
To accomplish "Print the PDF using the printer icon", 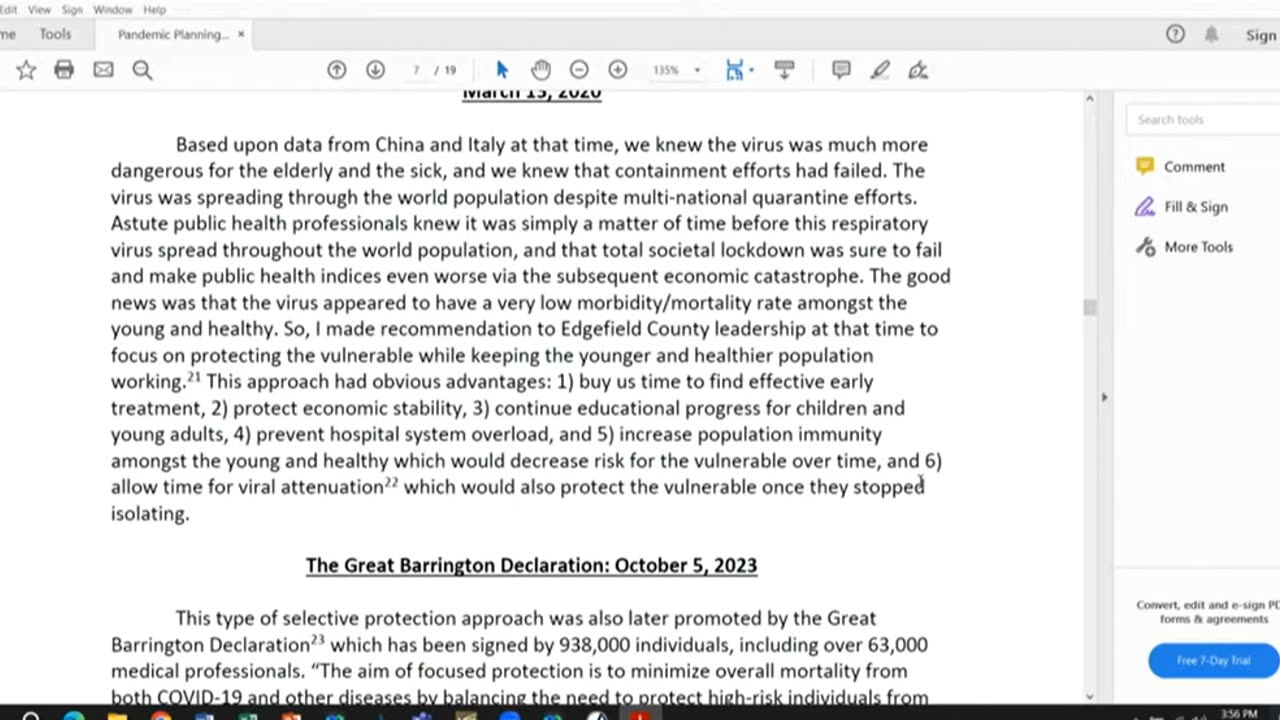I will pos(64,70).
